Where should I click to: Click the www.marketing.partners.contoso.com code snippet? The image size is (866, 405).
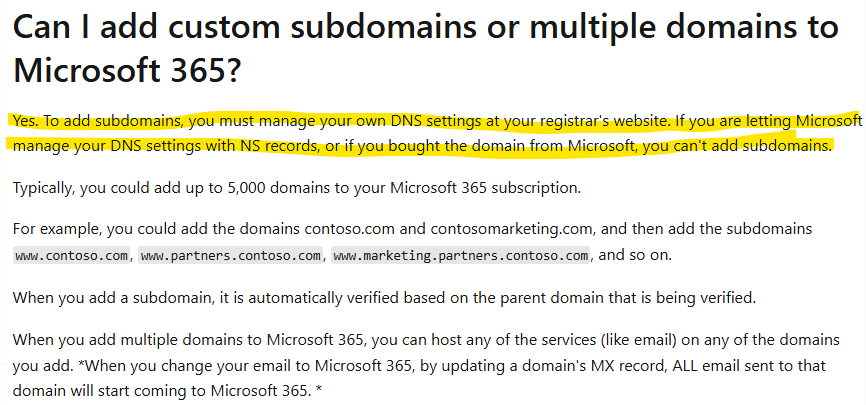(461, 256)
